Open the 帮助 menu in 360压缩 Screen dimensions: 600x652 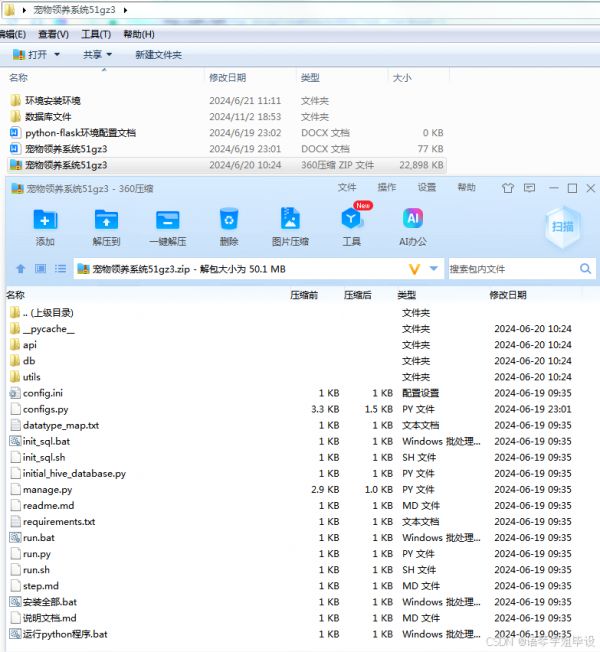467,188
